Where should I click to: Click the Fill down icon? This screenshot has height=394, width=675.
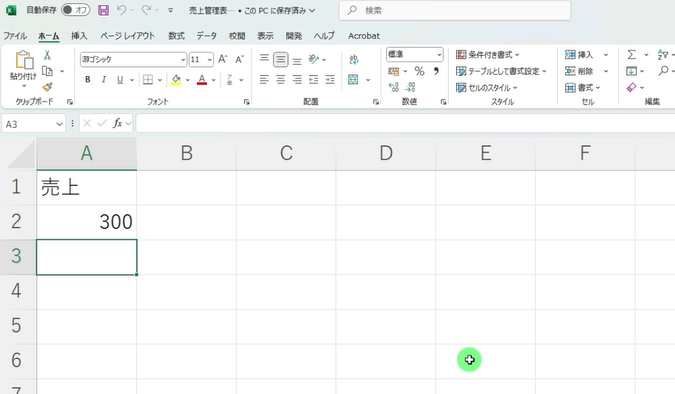(x=632, y=71)
